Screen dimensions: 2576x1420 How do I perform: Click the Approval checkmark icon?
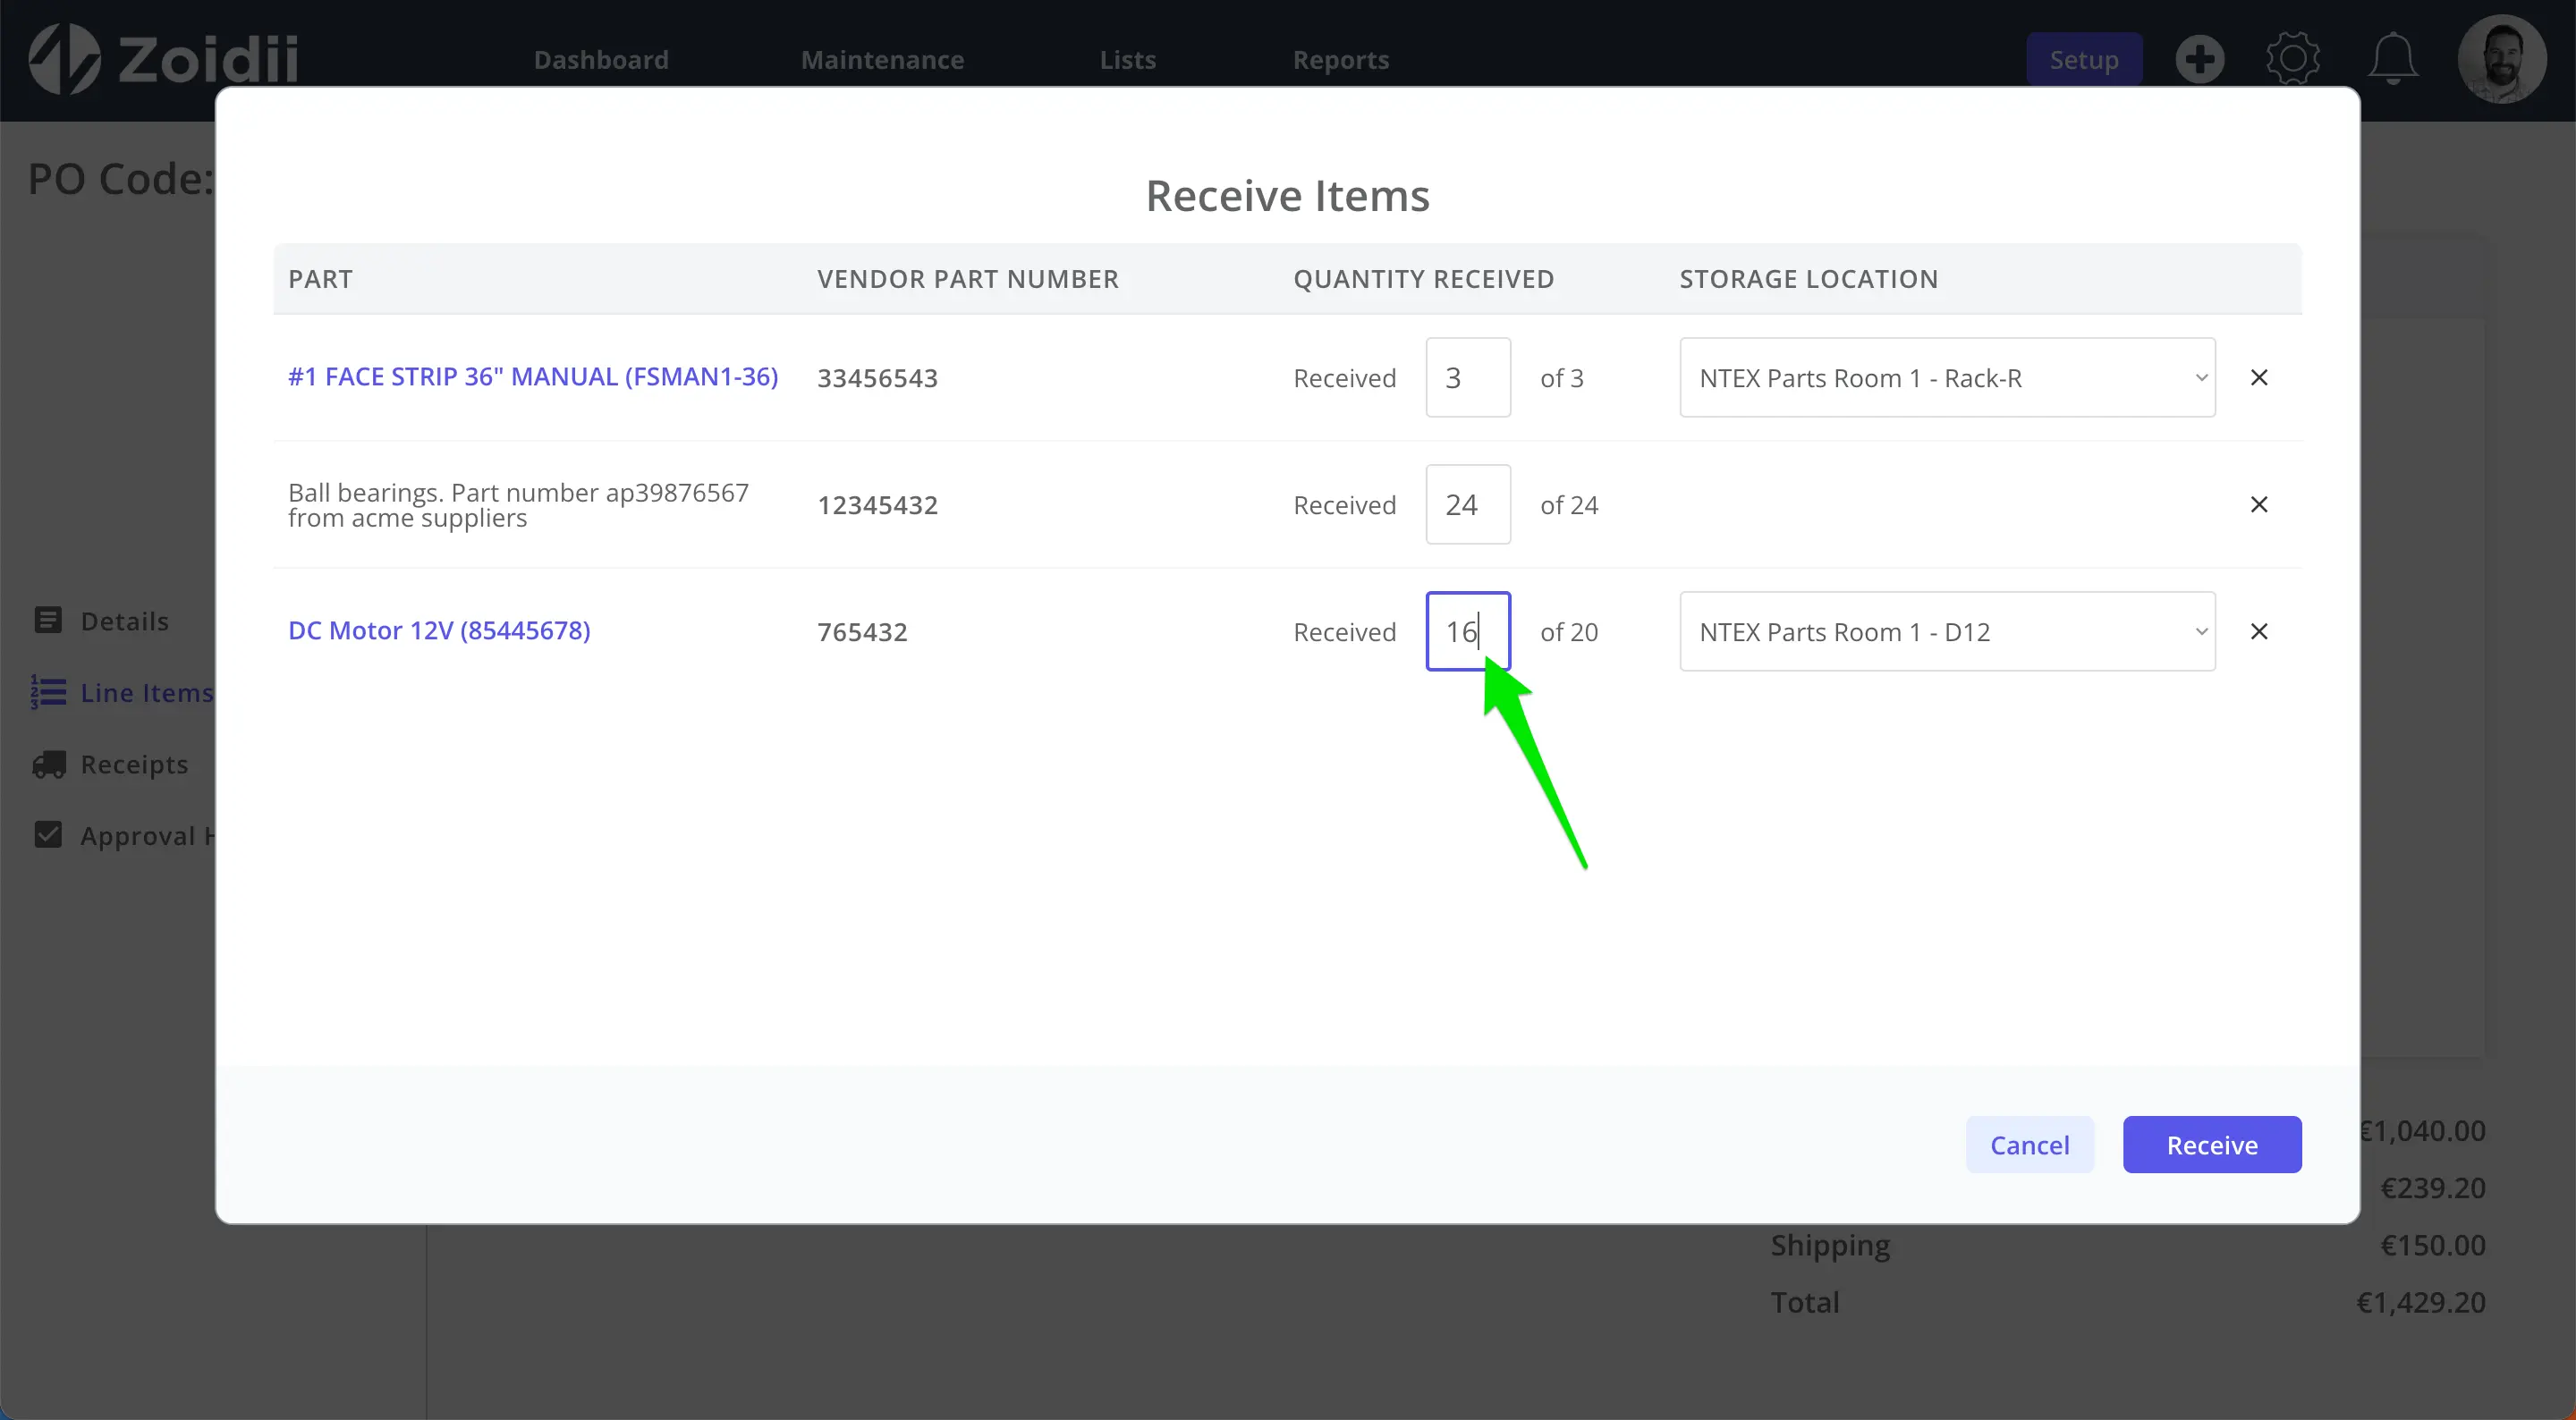48,835
